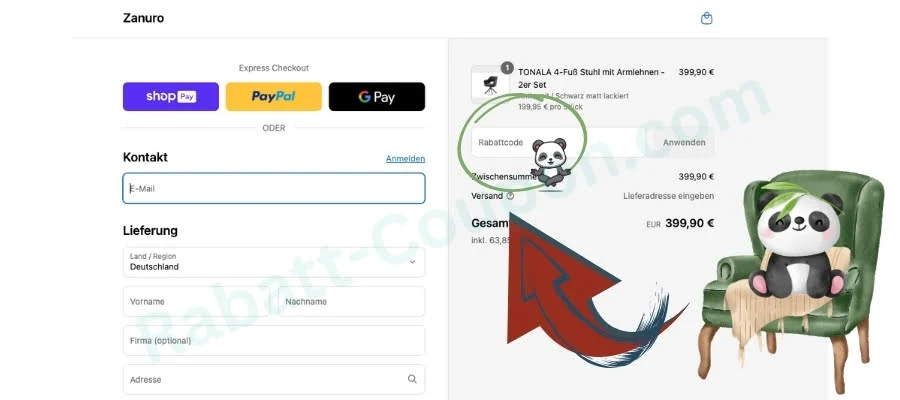Open the Zanuro store home link
The width and height of the screenshot is (900, 400).
click(x=143, y=18)
